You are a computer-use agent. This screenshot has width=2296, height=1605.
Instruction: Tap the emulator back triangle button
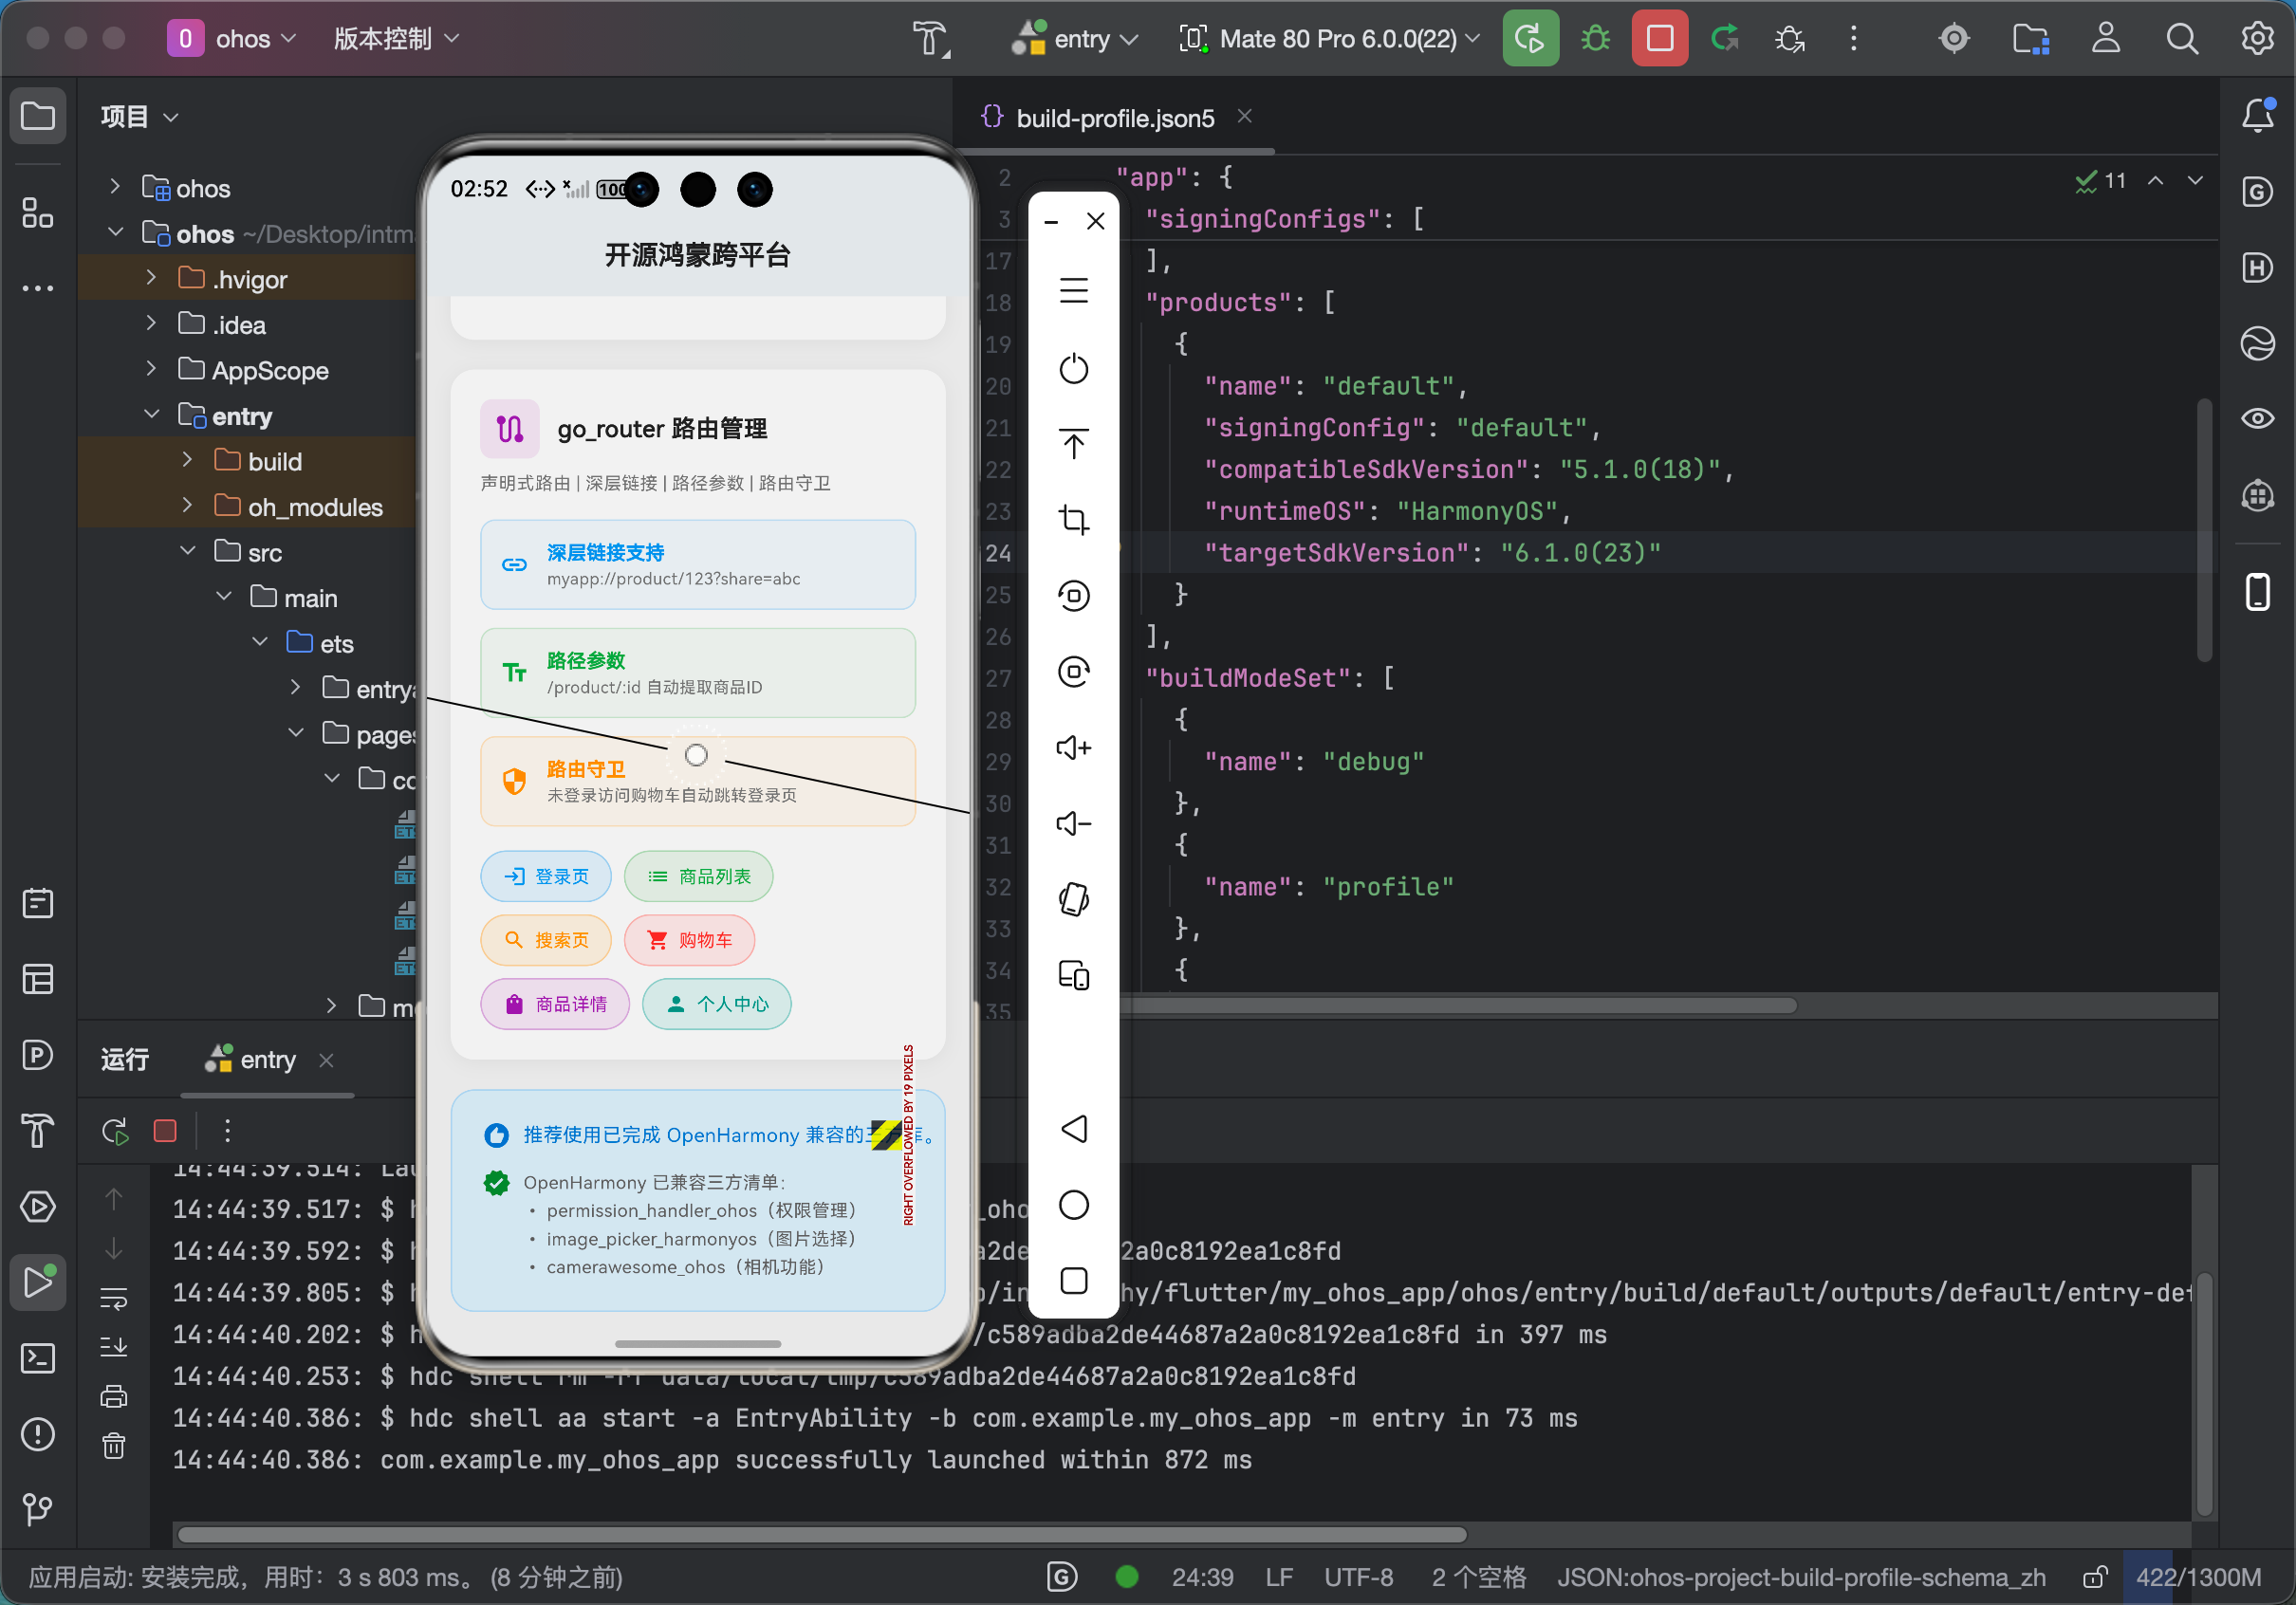click(1073, 1129)
